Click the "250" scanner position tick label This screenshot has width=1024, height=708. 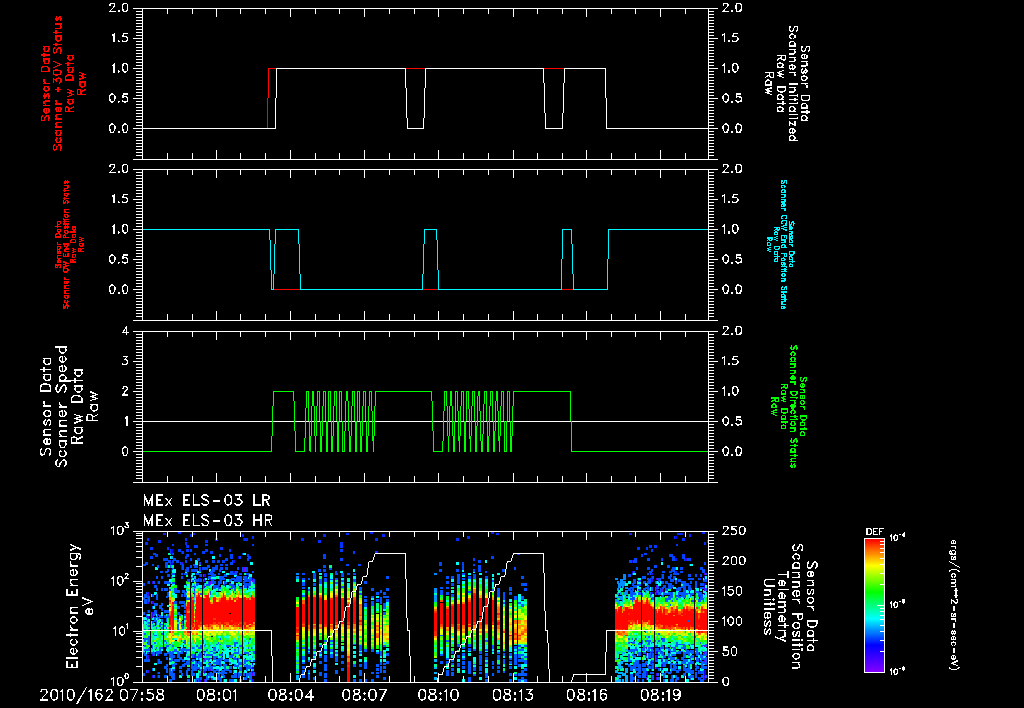735,530
